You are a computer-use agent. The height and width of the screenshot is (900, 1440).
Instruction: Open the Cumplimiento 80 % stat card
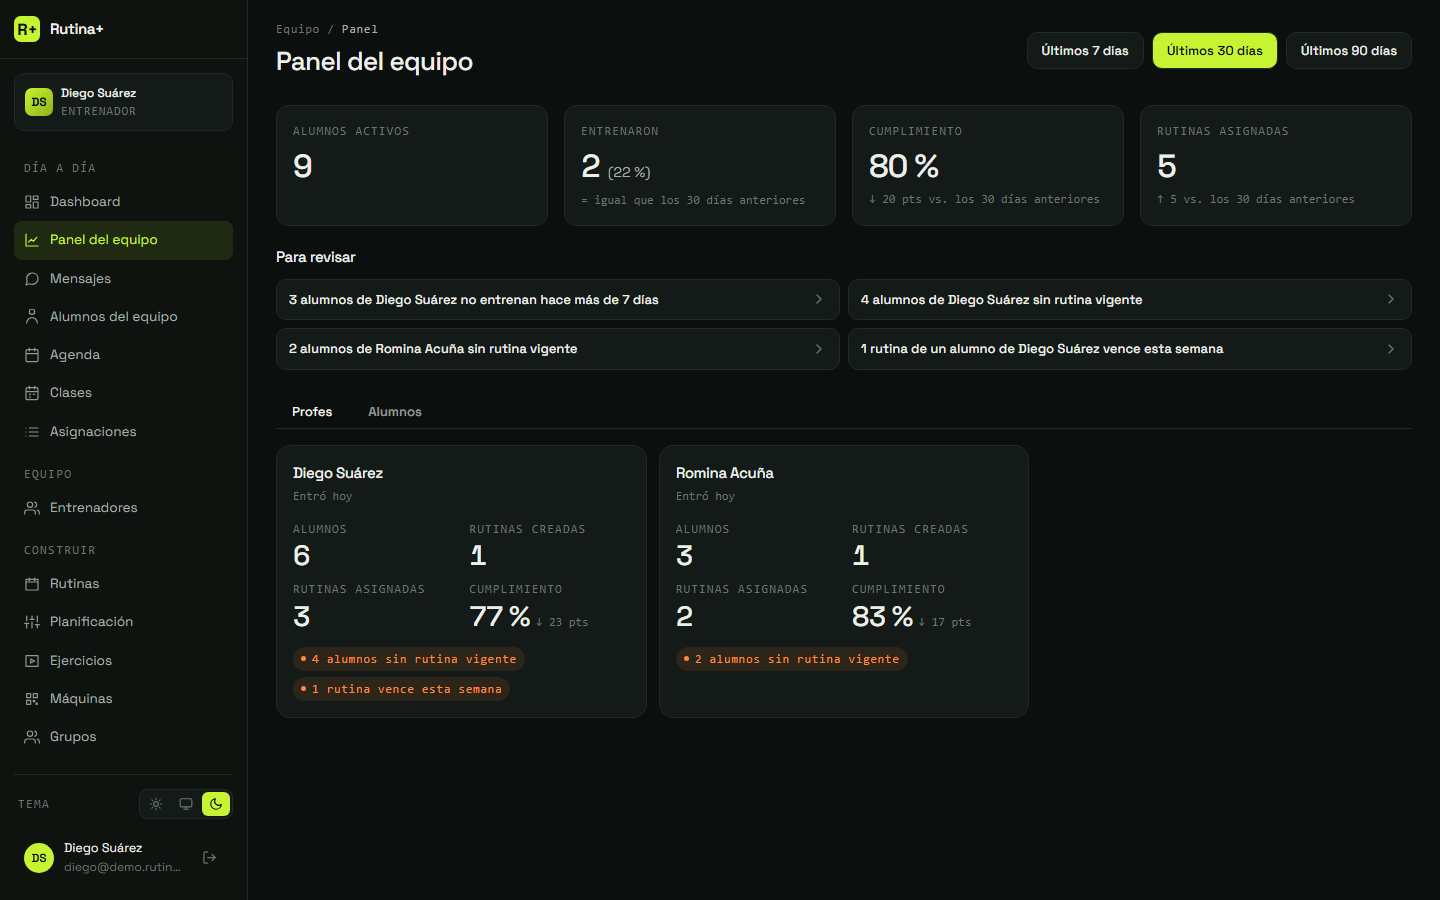click(988, 166)
